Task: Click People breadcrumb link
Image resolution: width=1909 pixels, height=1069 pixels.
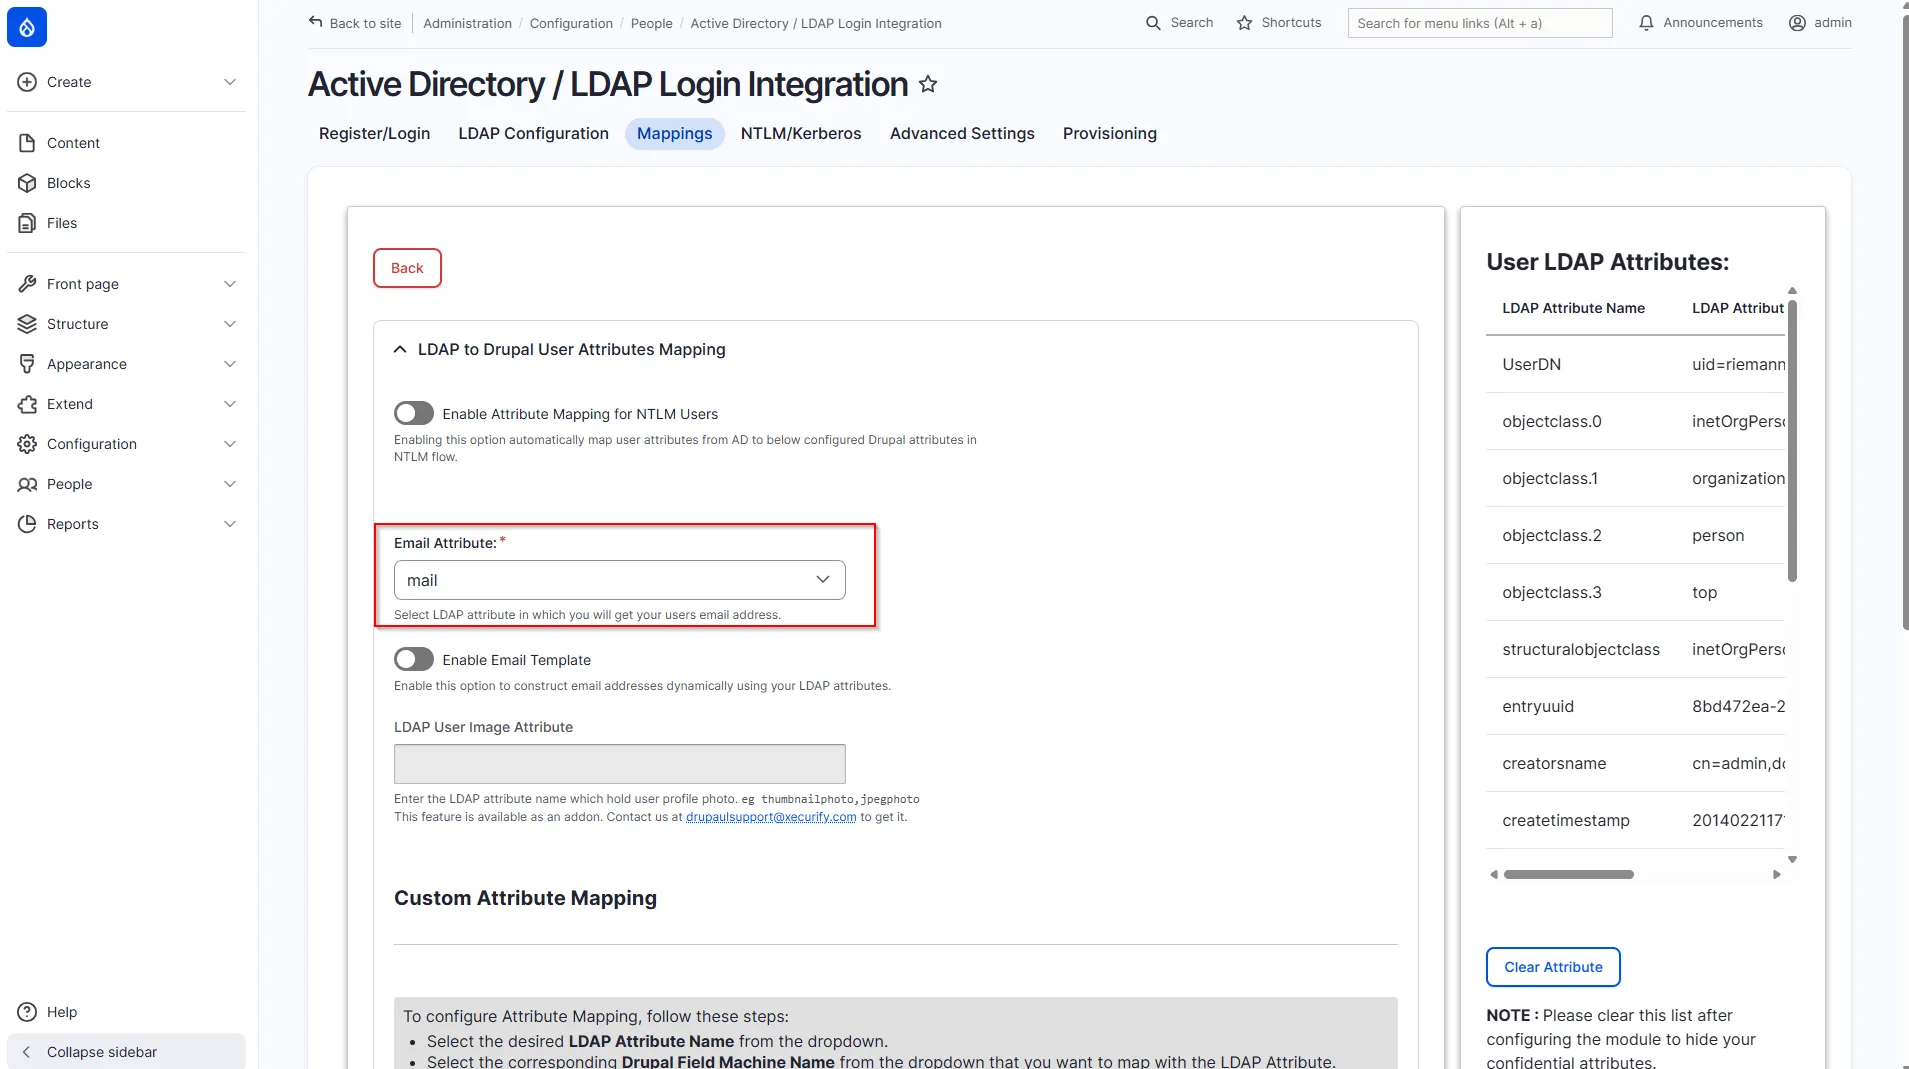Action: point(651,23)
